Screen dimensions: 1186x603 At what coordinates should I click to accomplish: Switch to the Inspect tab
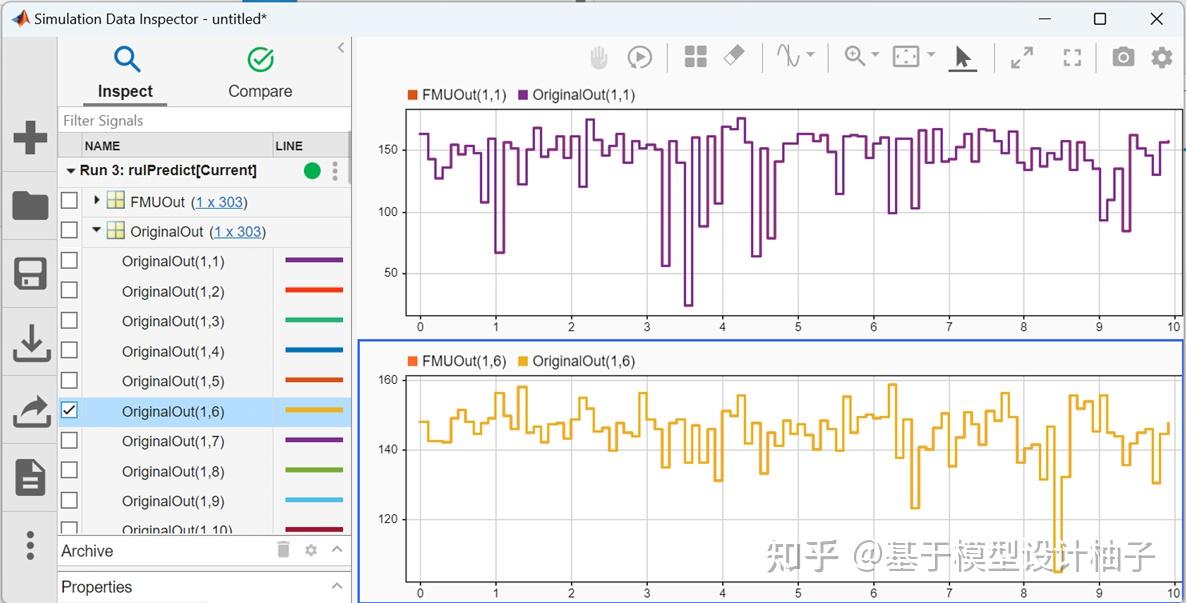click(125, 74)
